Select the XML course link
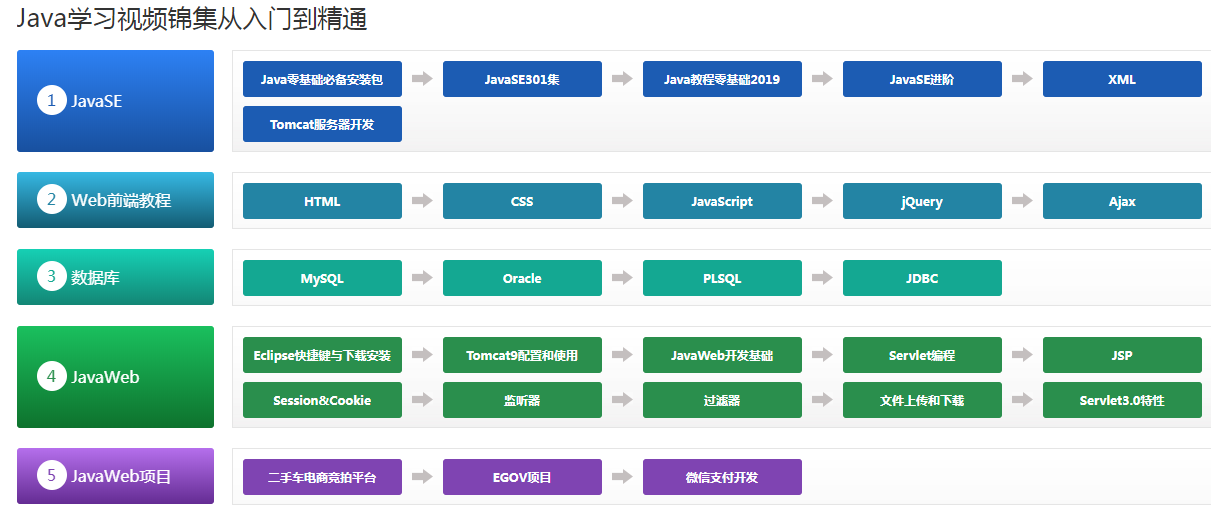Viewport: 1211px width, 509px height. (1122, 79)
